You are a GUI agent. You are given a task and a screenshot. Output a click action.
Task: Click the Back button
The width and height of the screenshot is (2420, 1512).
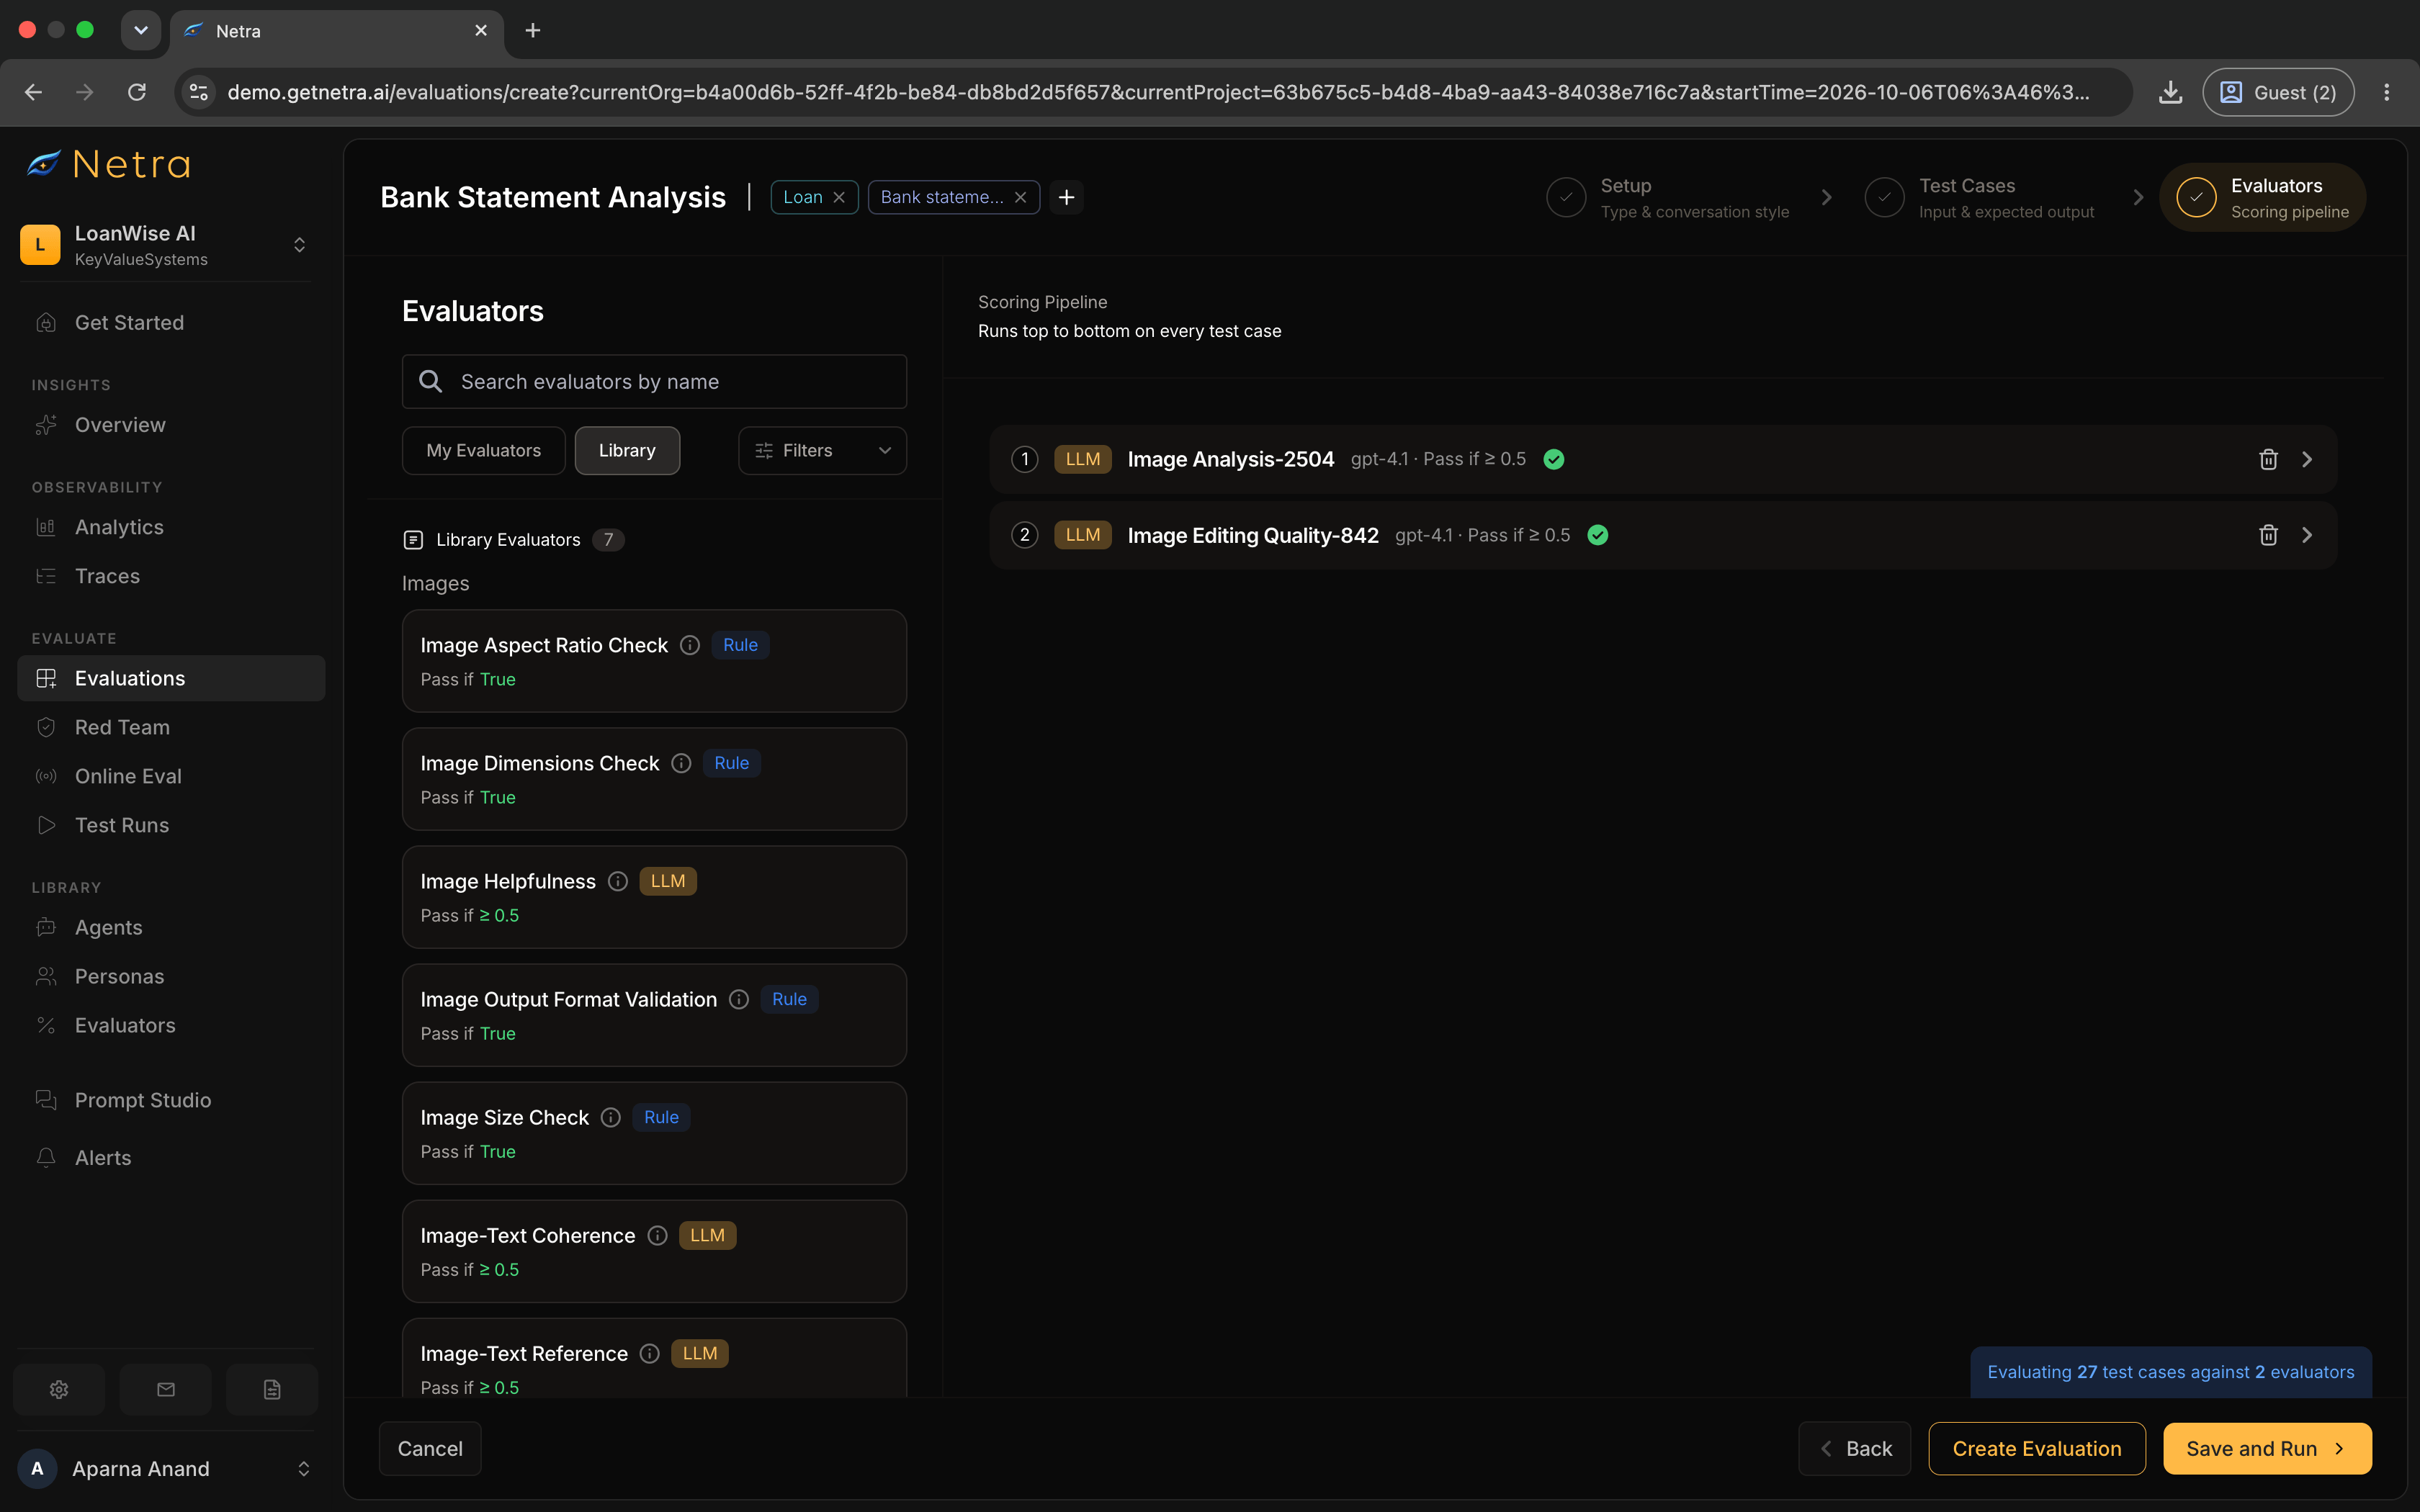click(1855, 1448)
